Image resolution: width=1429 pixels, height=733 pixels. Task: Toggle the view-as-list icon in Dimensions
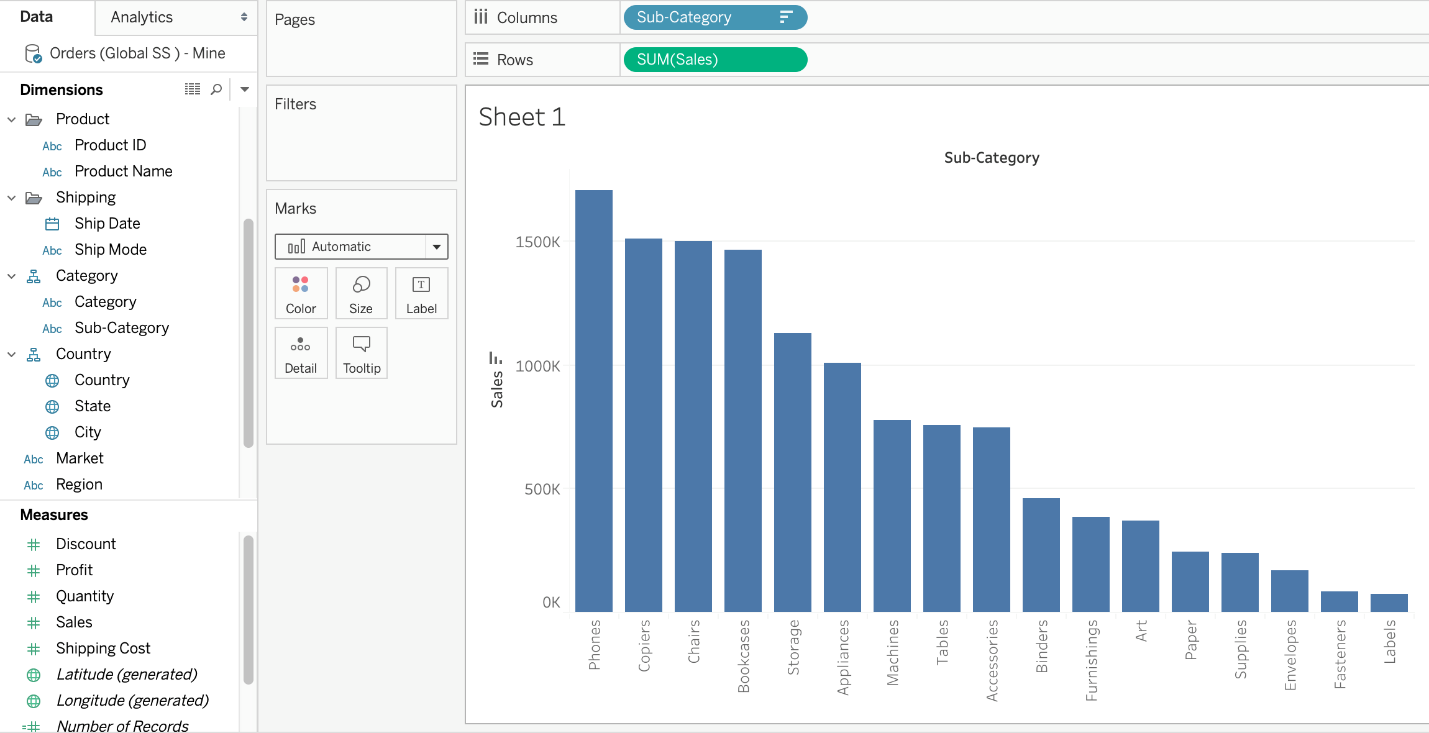click(193, 90)
